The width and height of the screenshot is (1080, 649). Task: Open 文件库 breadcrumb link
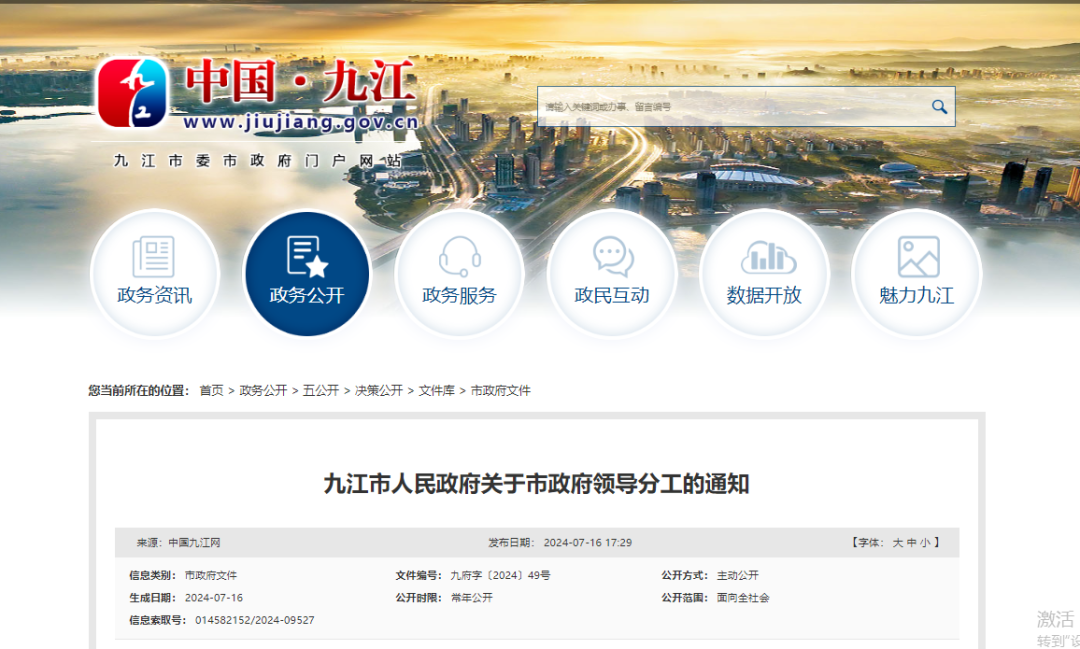point(437,391)
